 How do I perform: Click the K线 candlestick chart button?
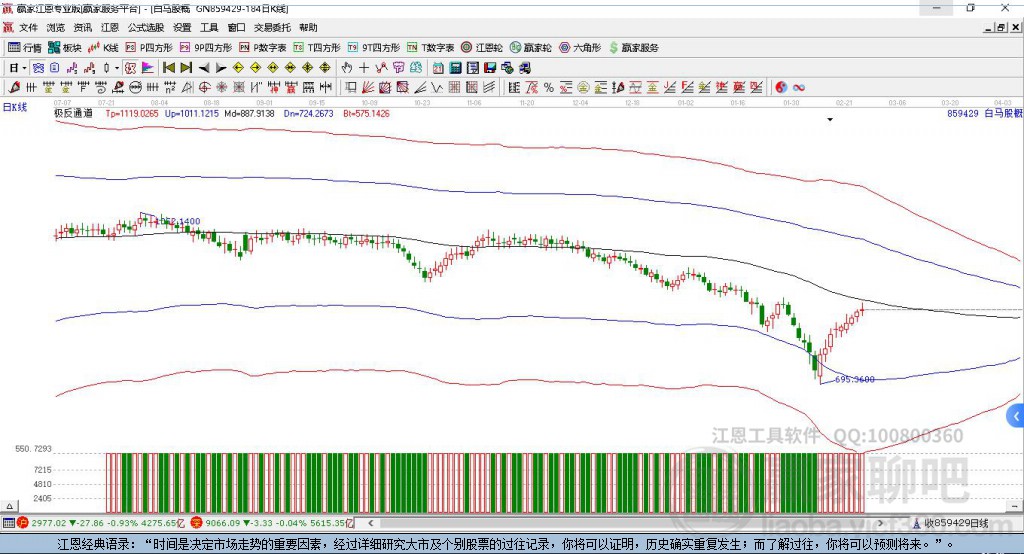(x=104, y=47)
